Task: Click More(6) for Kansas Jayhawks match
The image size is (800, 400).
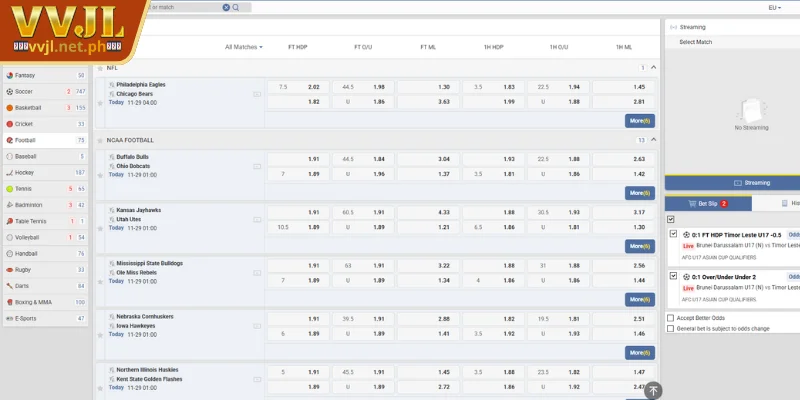Action: 640,246
